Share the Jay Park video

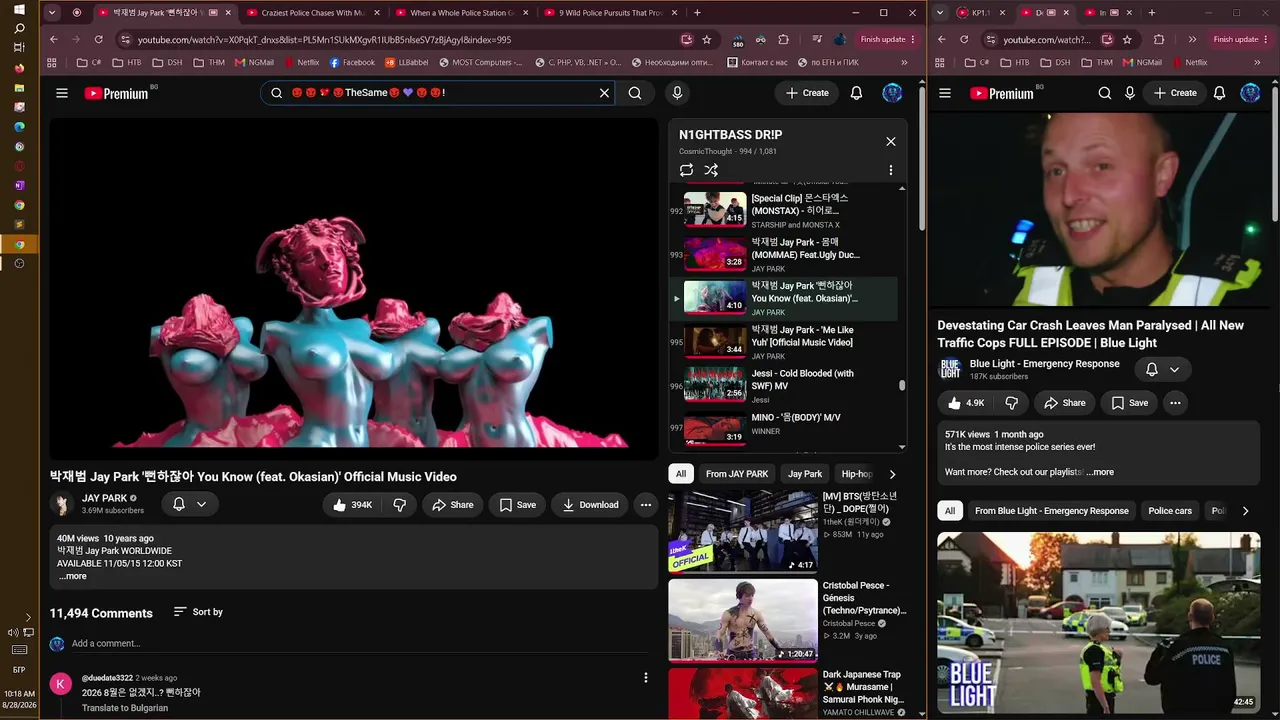pyautogui.click(x=452, y=505)
